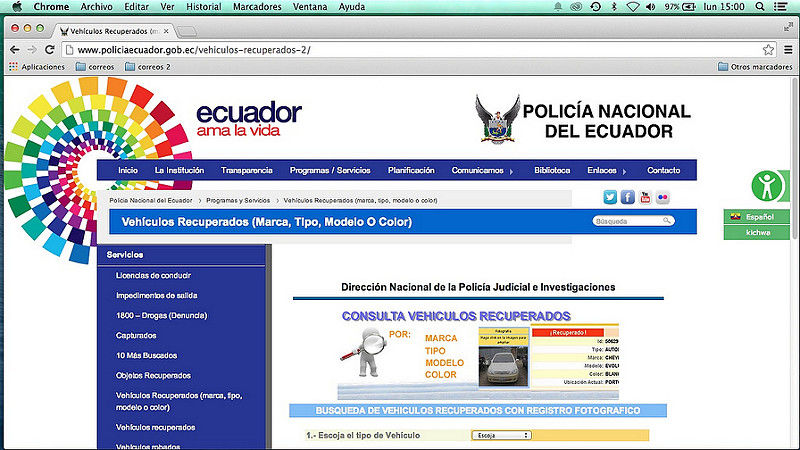The image size is (800, 450).
Task: Switch language to kichwa
Action: tap(757, 232)
